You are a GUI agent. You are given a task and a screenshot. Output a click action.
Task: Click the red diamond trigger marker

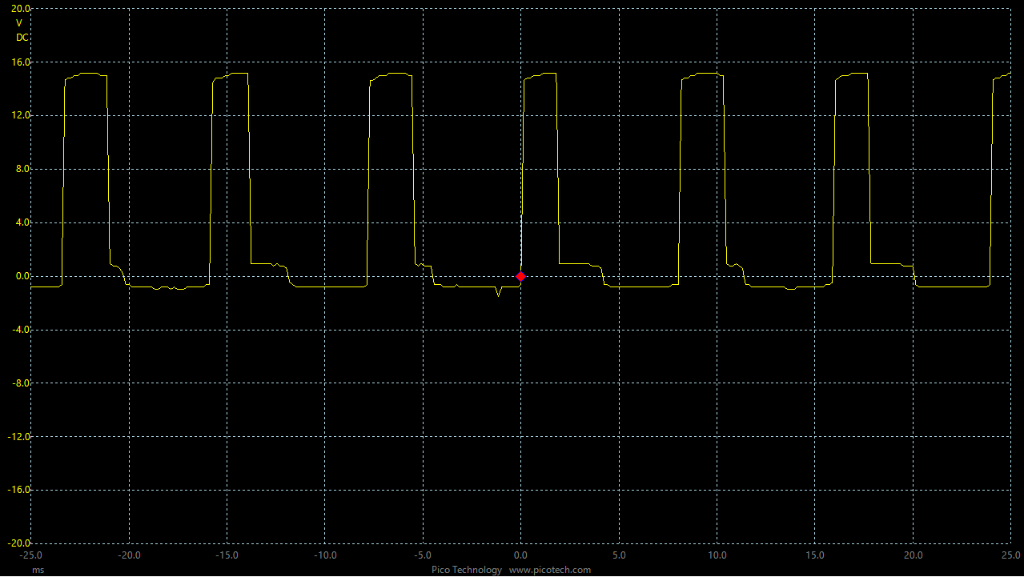coord(521,276)
